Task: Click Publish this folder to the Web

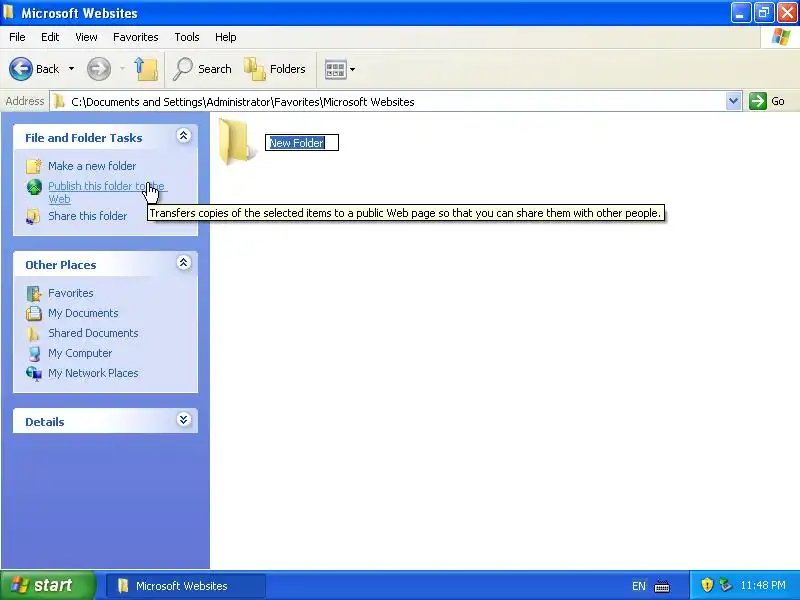Action: pyautogui.click(x=106, y=192)
